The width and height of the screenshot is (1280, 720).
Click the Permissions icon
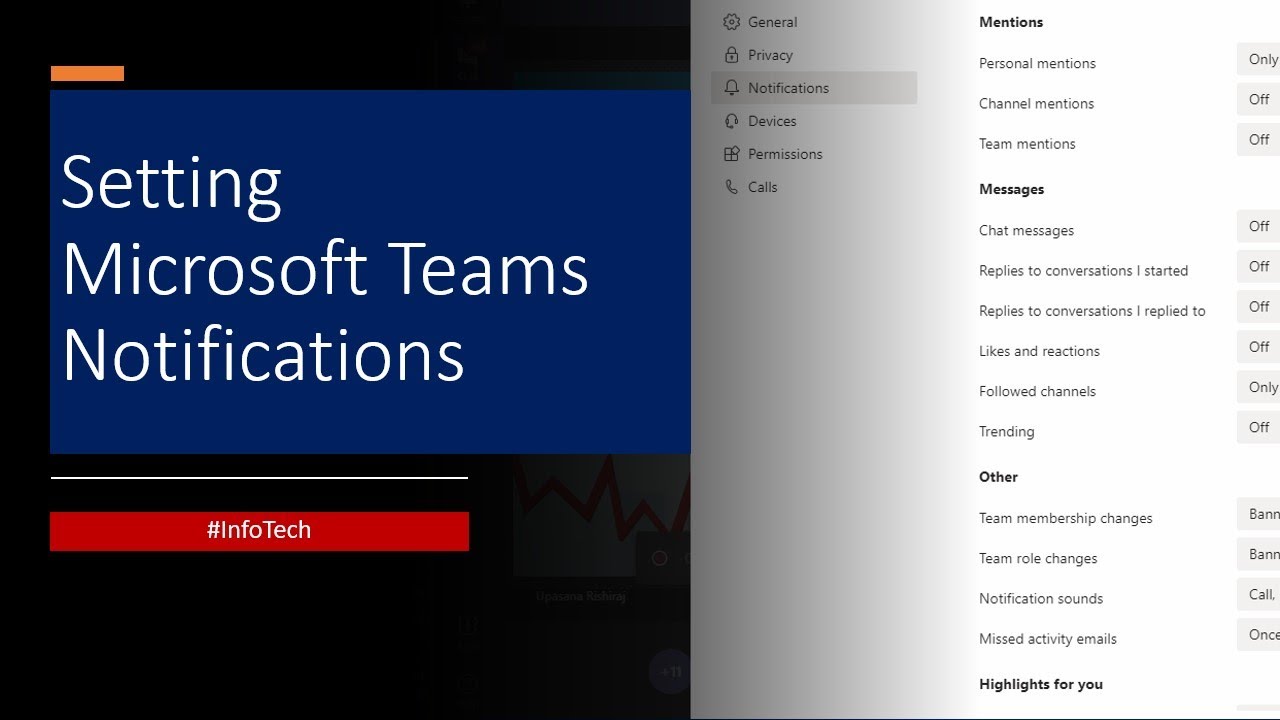pos(731,154)
